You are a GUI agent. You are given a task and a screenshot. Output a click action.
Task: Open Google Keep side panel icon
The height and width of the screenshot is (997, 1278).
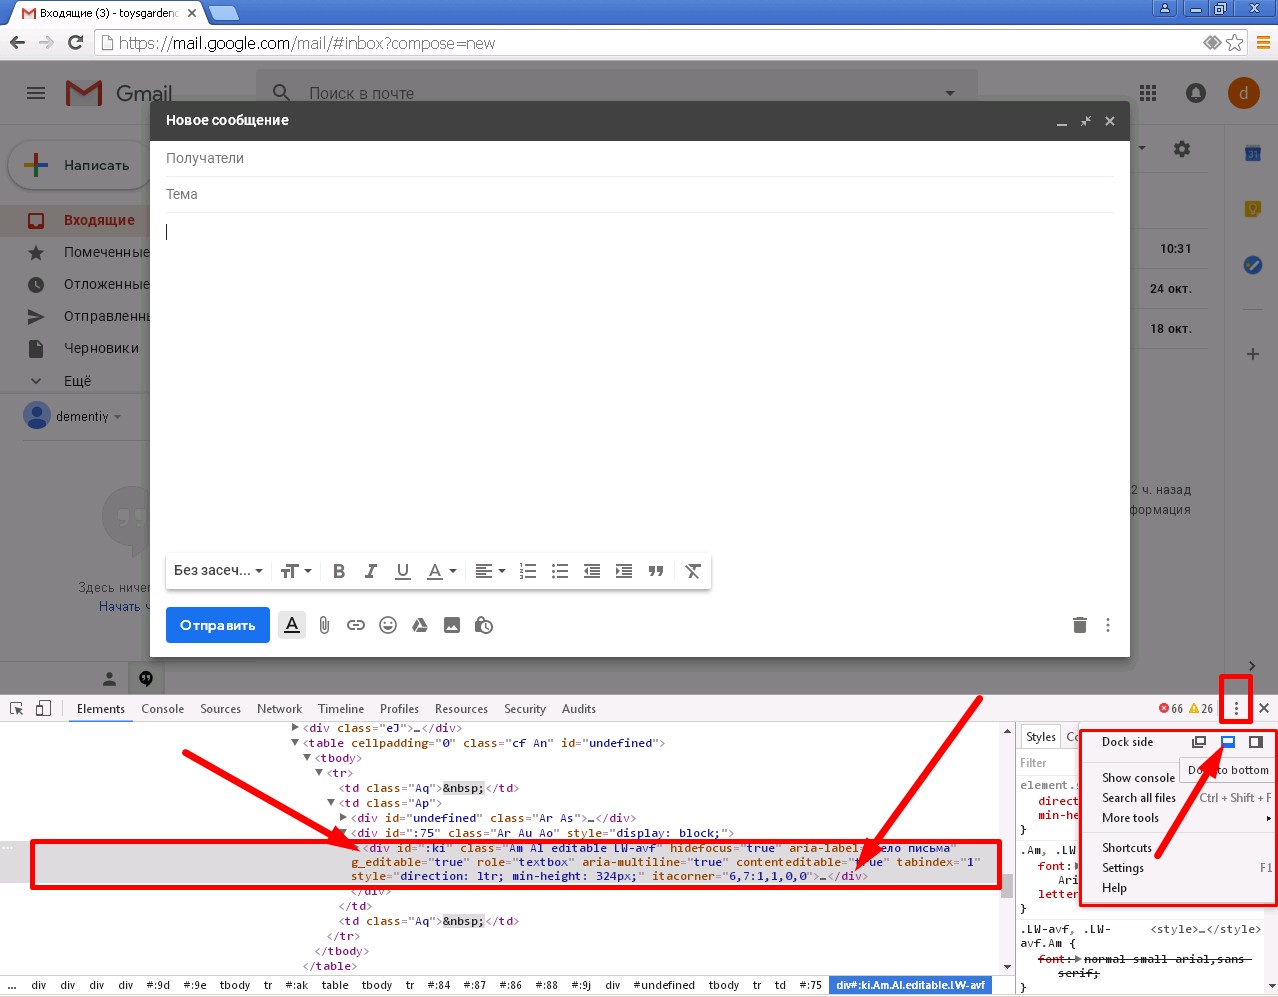pos(1252,209)
